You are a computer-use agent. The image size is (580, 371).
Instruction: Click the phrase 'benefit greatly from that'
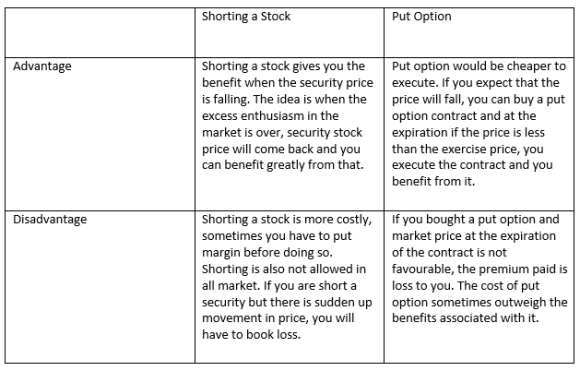(x=293, y=165)
